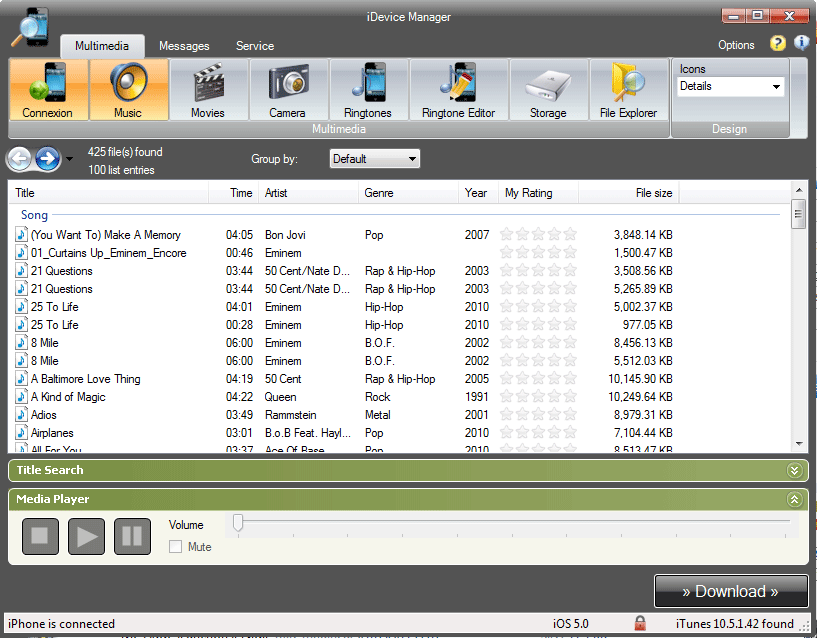Open the Group by Default dropdown
This screenshot has width=817, height=638.
point(375,158)
